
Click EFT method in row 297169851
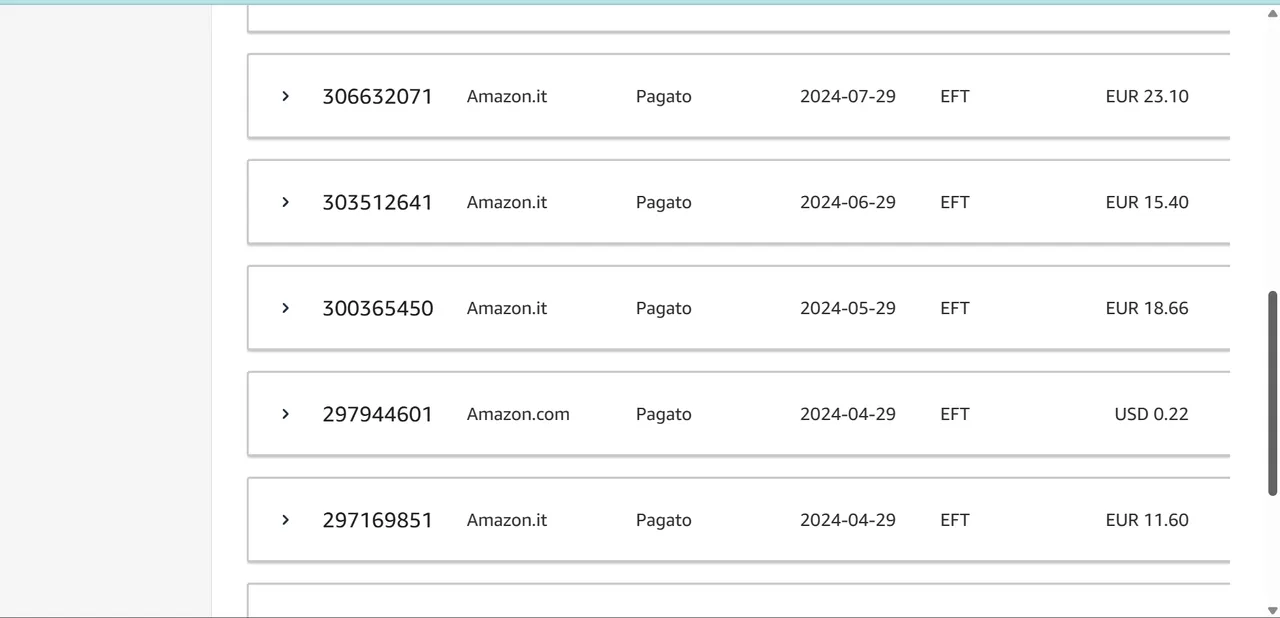click(955, 520)
